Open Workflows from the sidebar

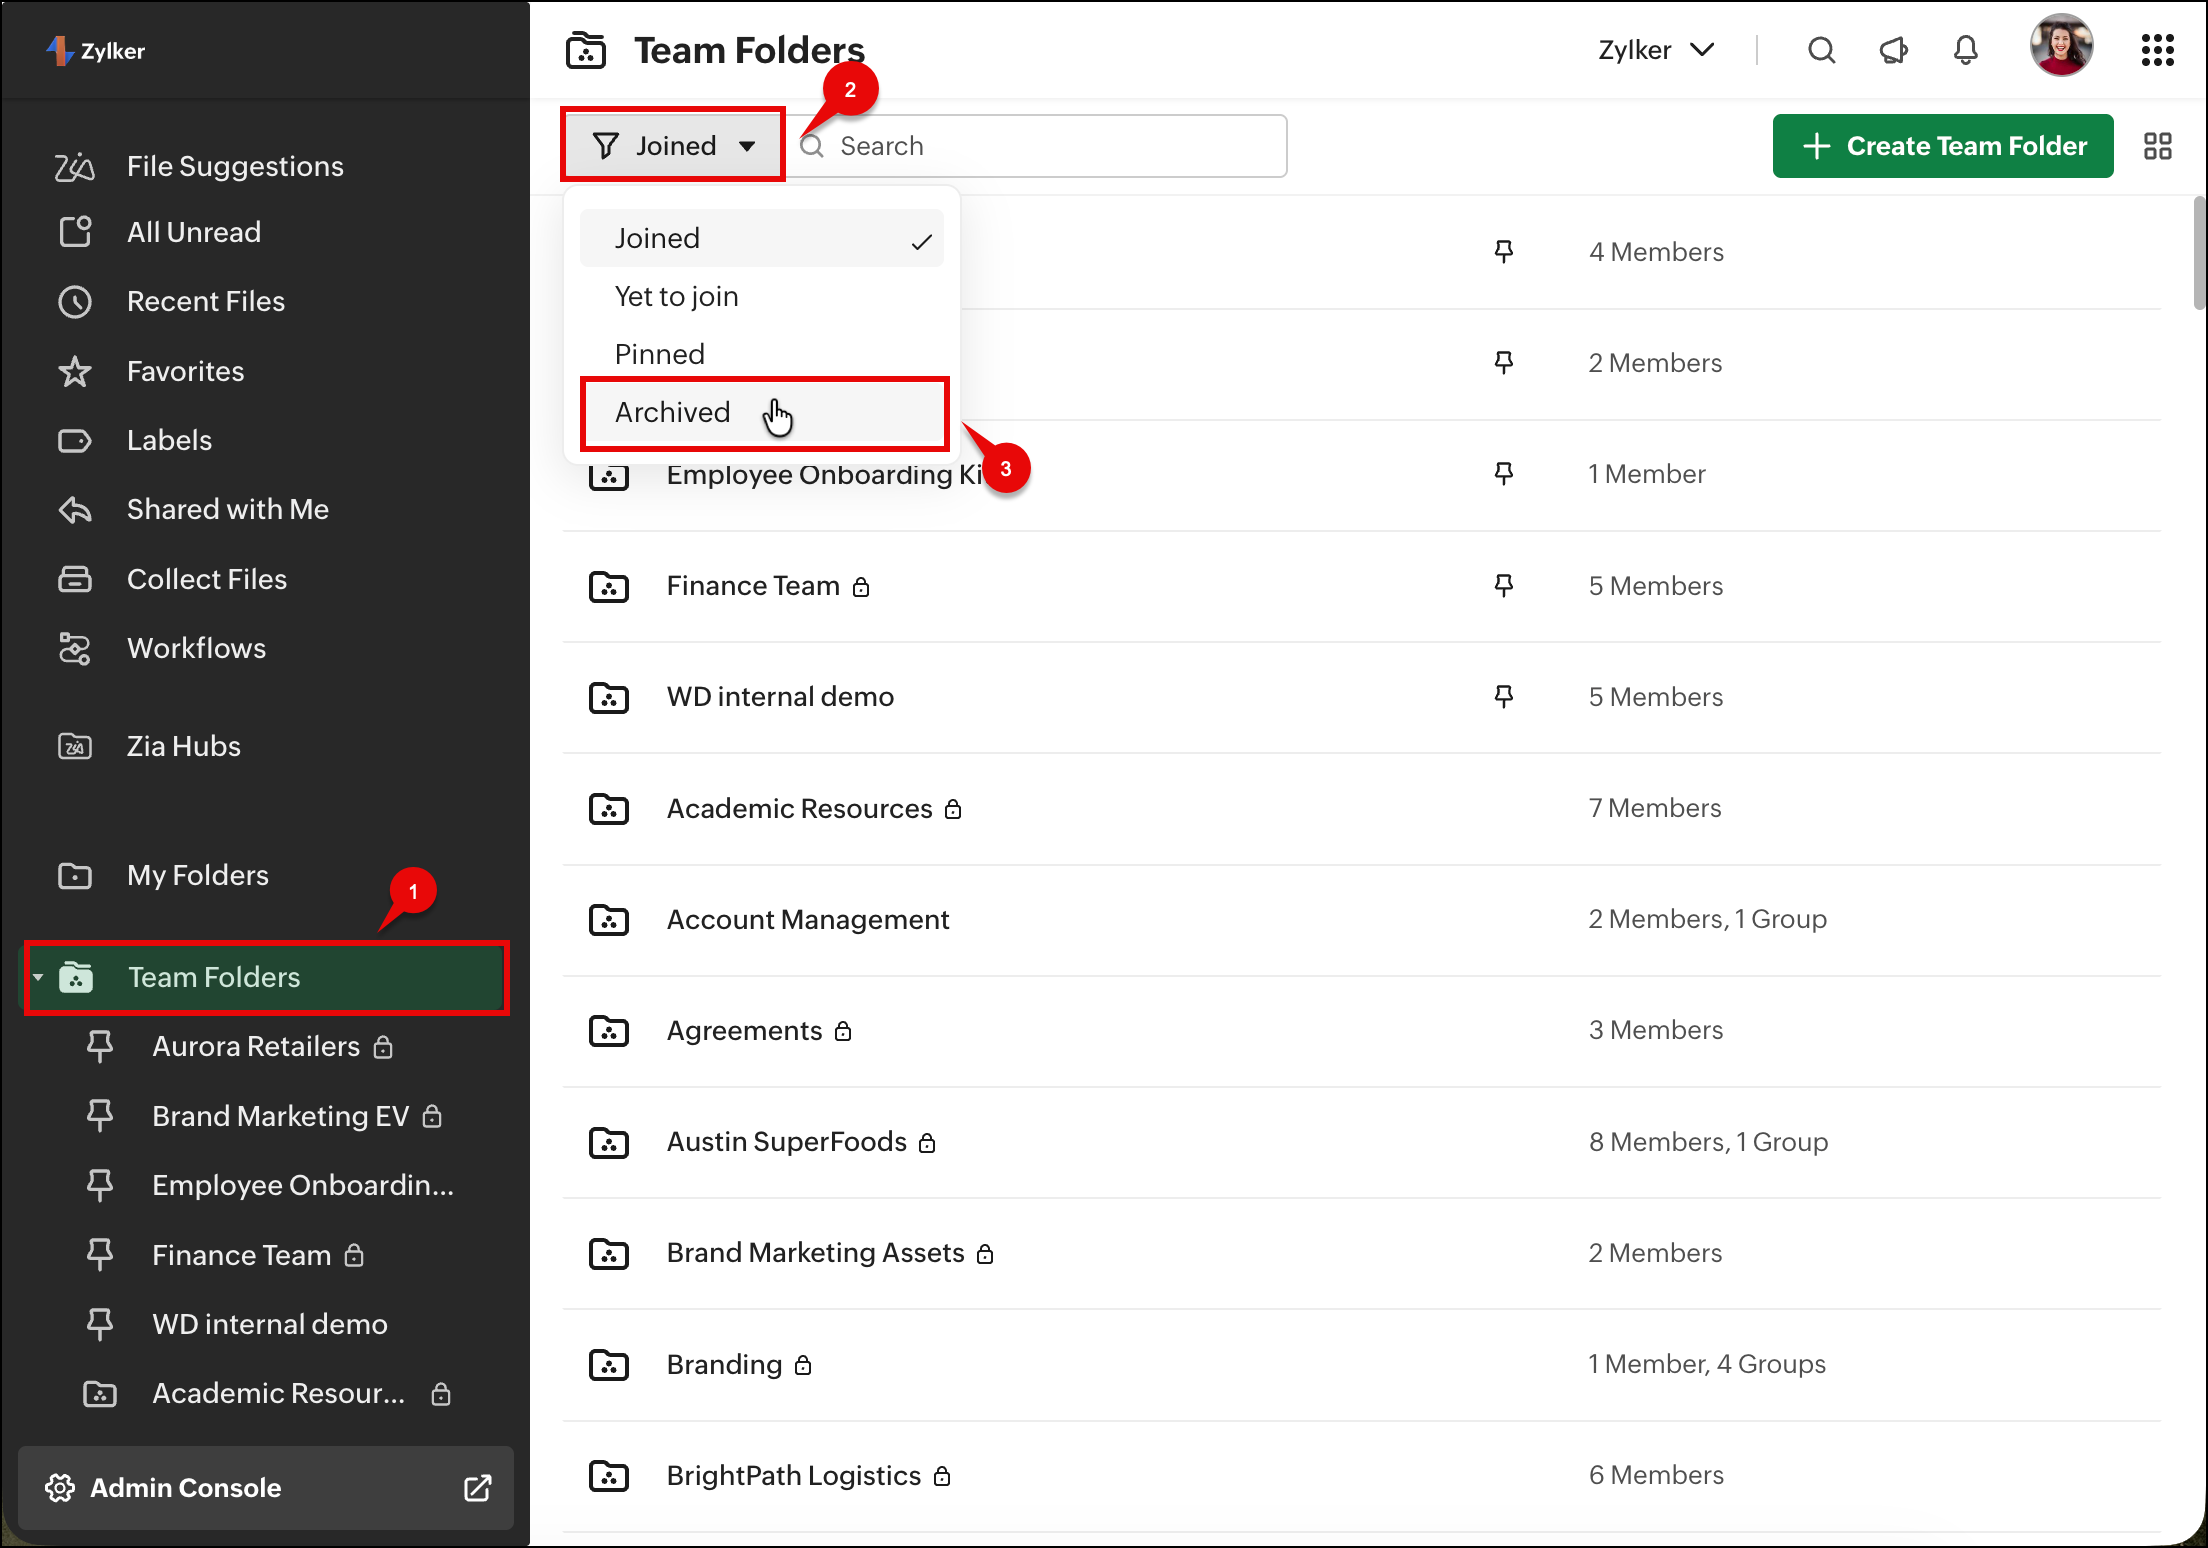click(x=196, y=648)
